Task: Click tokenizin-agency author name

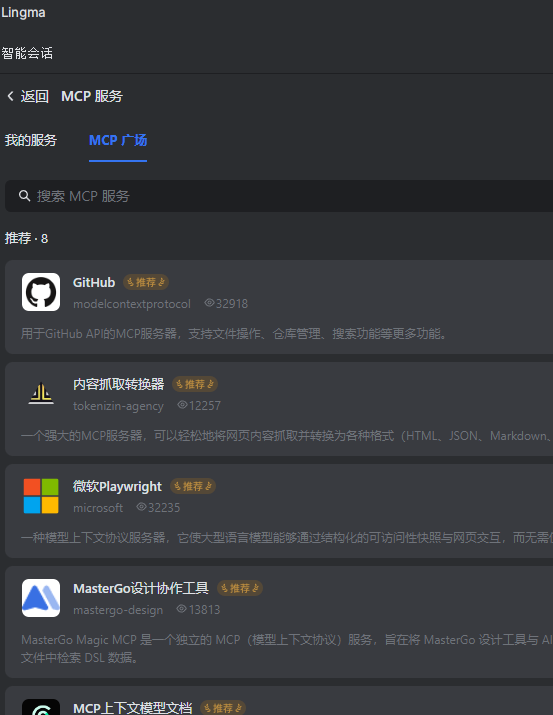Action: tap(118, 406)
